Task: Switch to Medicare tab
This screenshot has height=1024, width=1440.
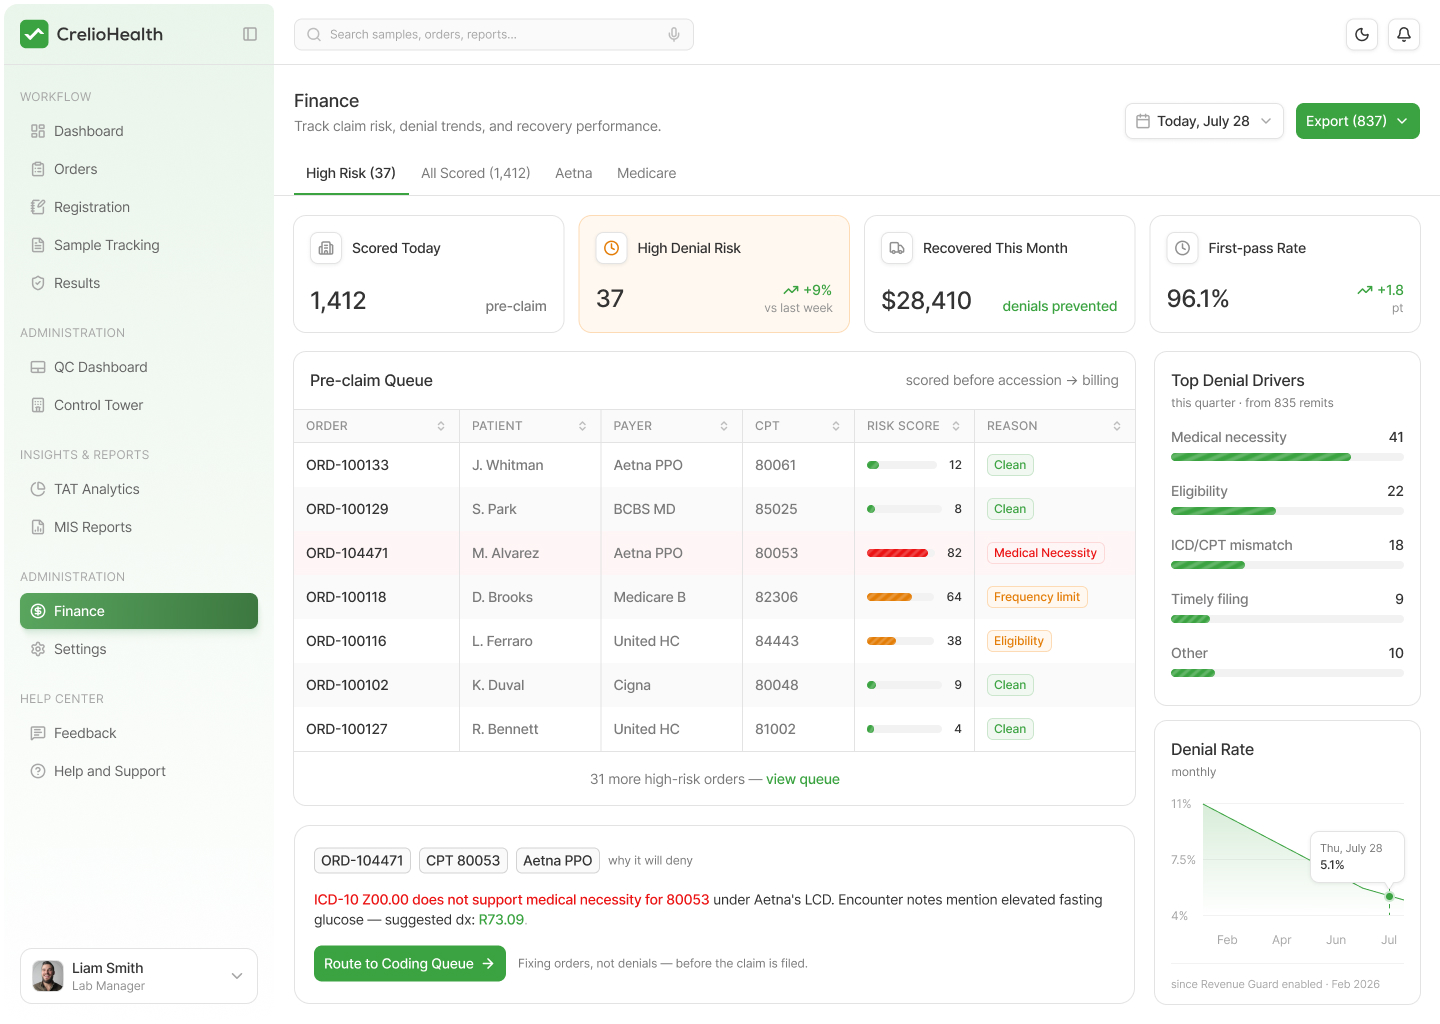Action: point(647,173)
